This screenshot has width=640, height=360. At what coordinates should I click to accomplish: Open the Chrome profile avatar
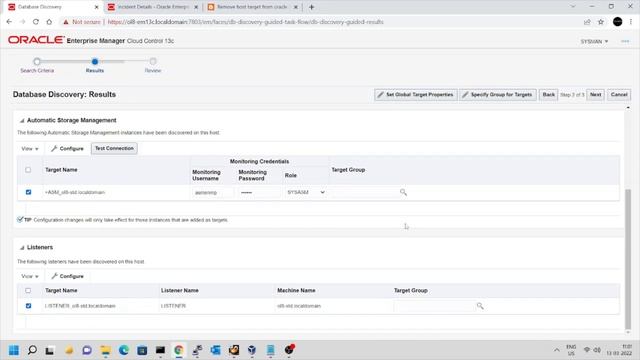click(618, 22)
